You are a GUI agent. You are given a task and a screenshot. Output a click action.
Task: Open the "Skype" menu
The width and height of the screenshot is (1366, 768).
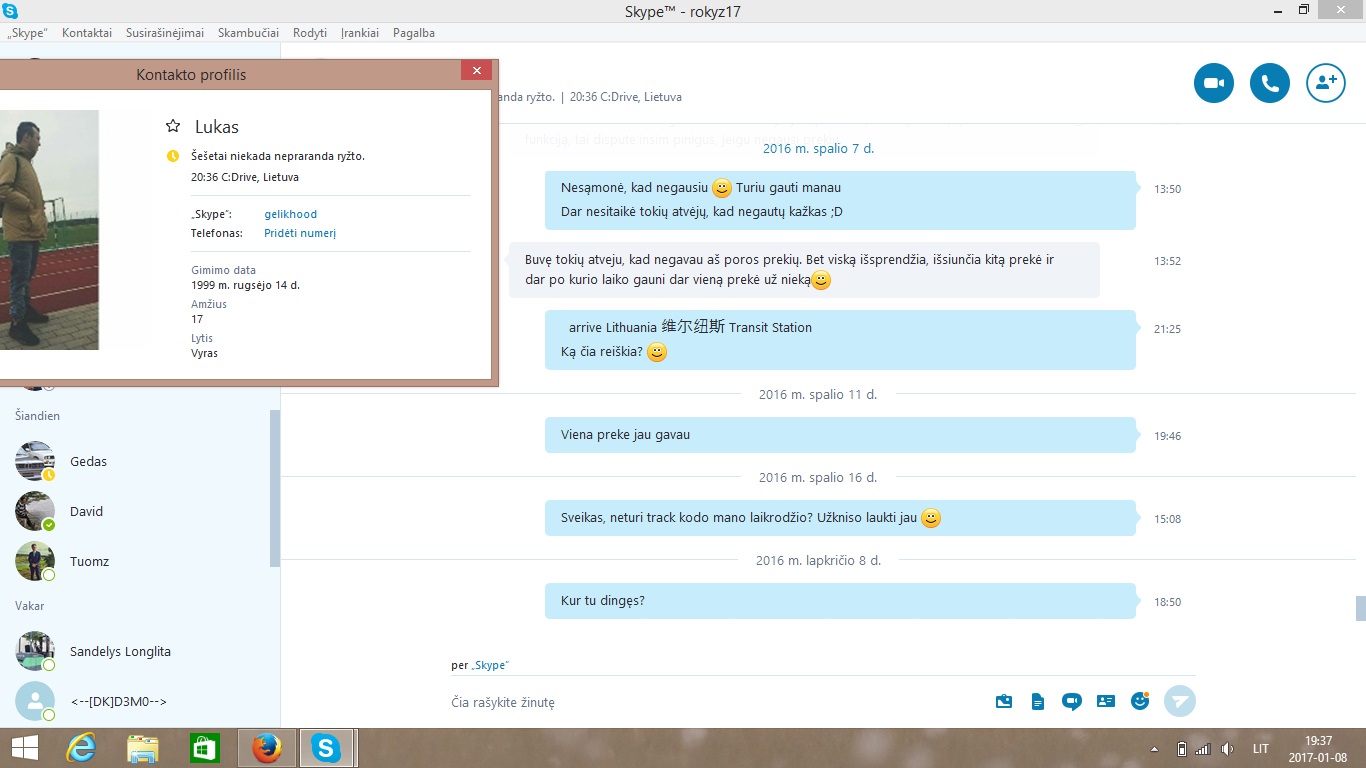(x=28, y=33)
